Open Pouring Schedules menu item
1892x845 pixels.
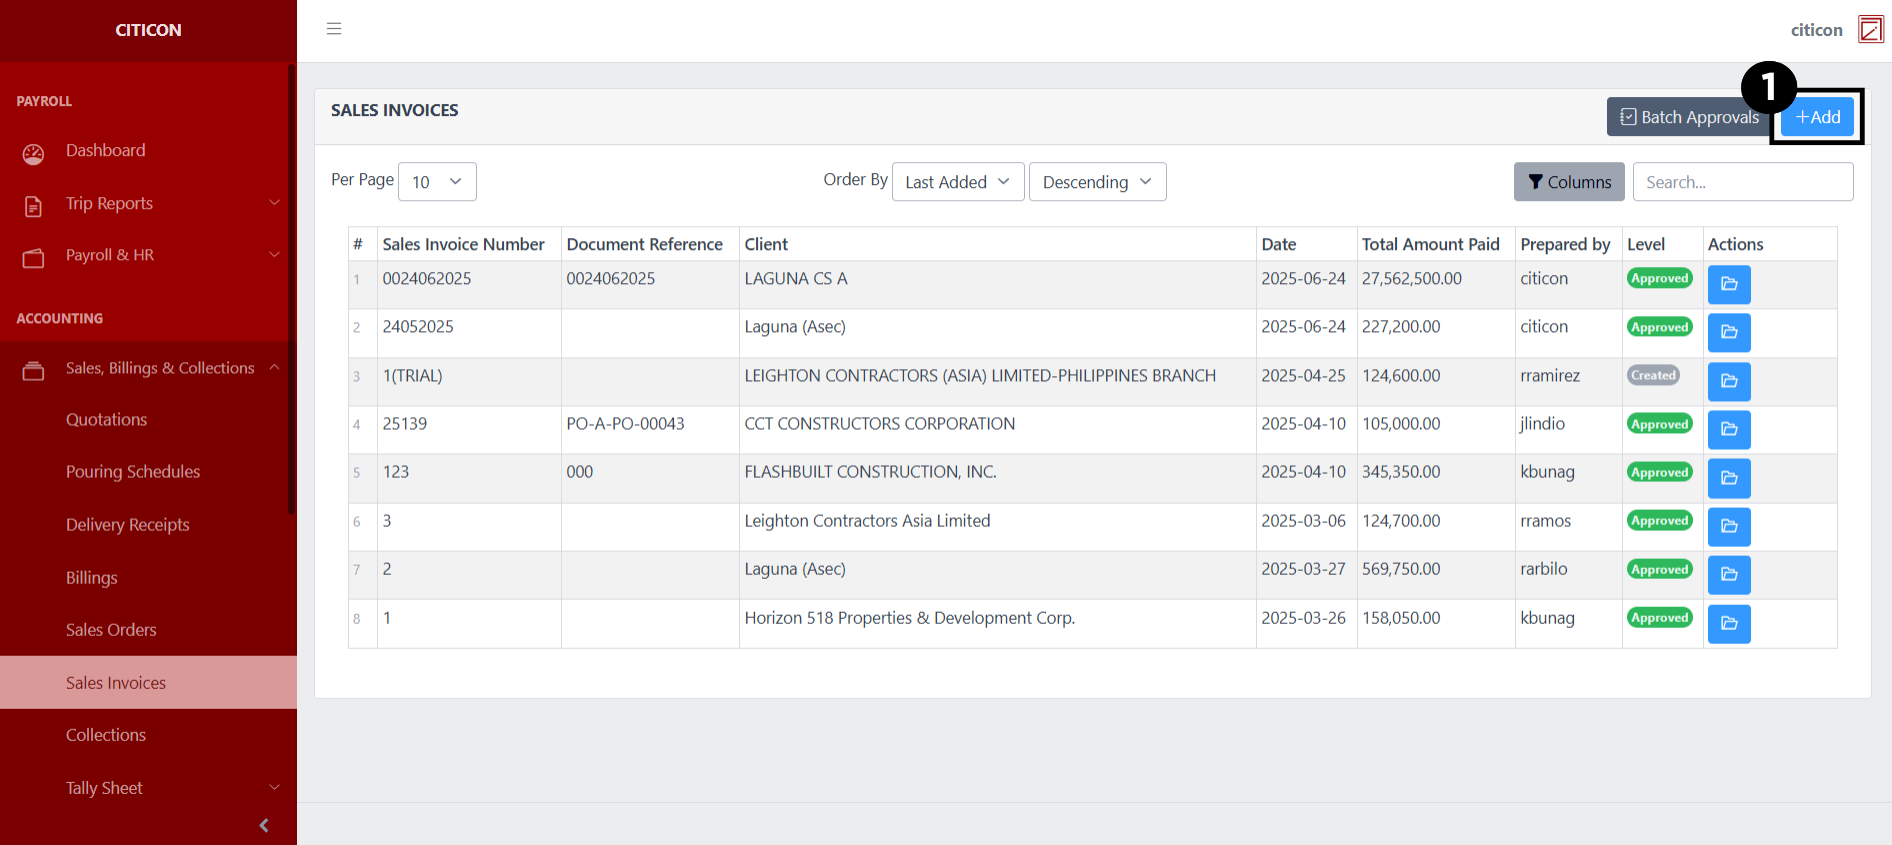pyautogui.click(x=133, y=472)
